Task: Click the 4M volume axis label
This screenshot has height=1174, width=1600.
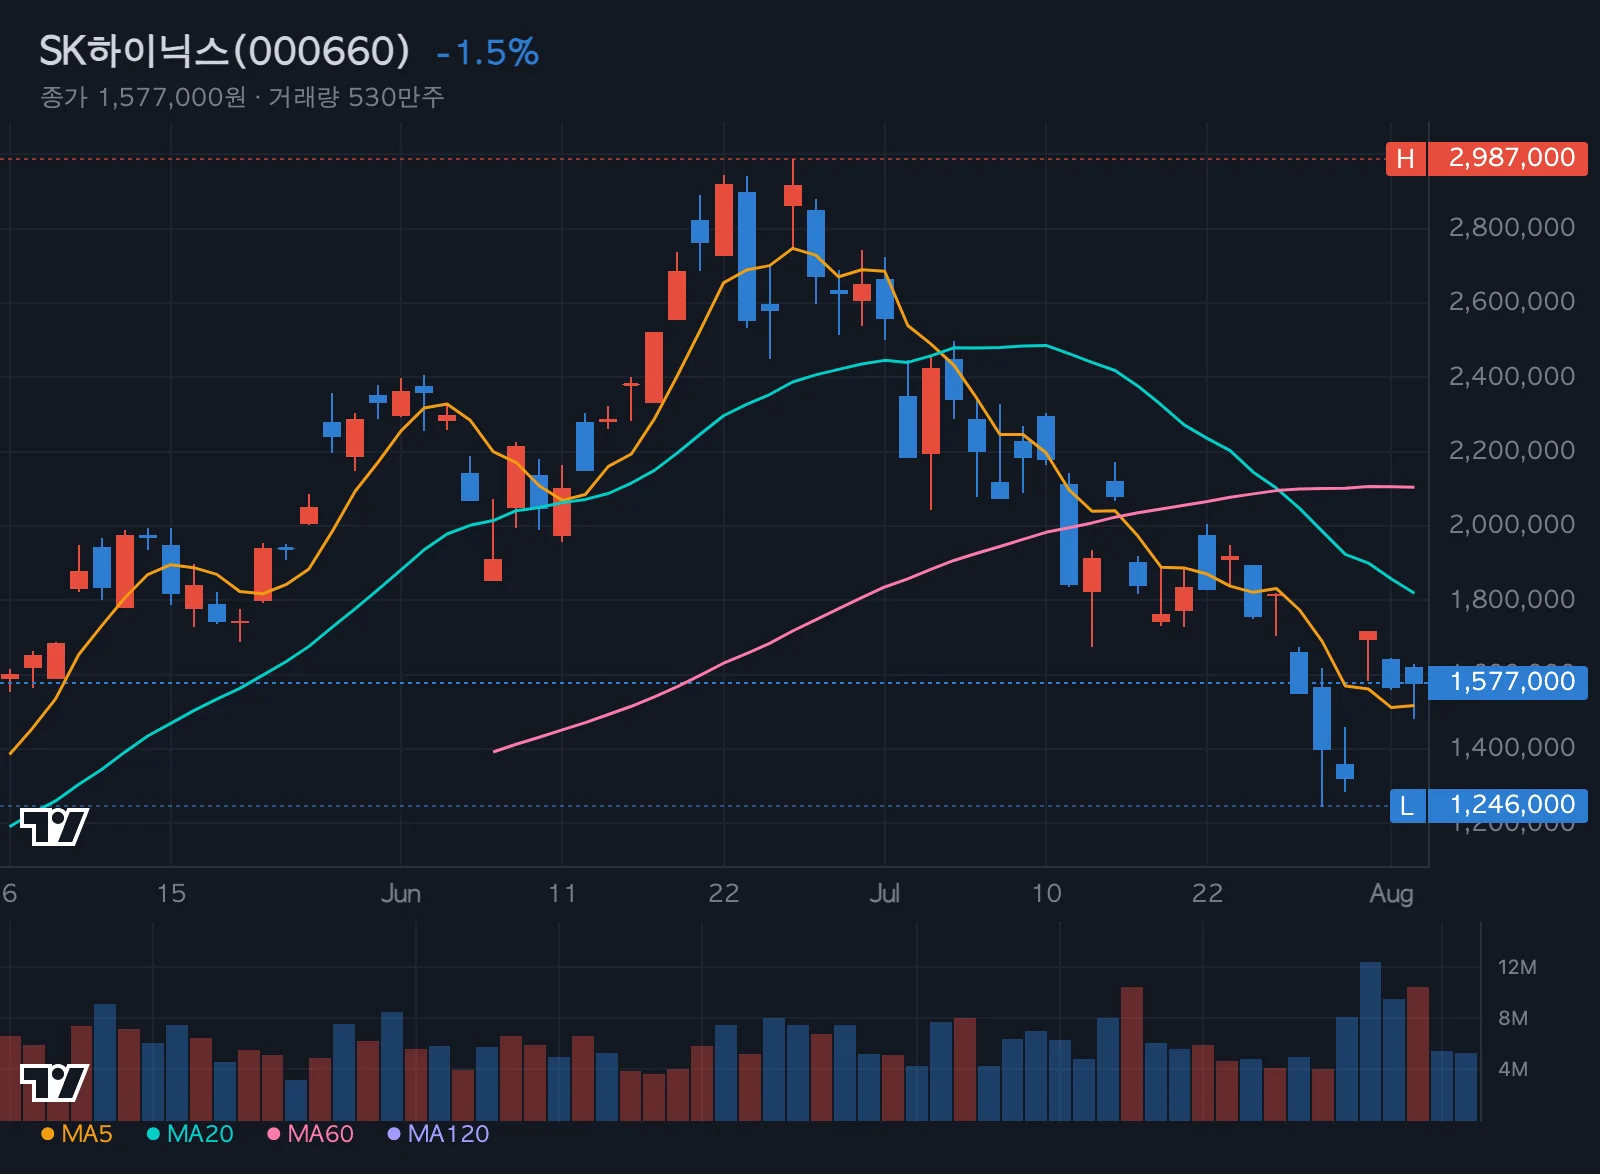Action: pyautogui.click(x=1513, y=1070)
